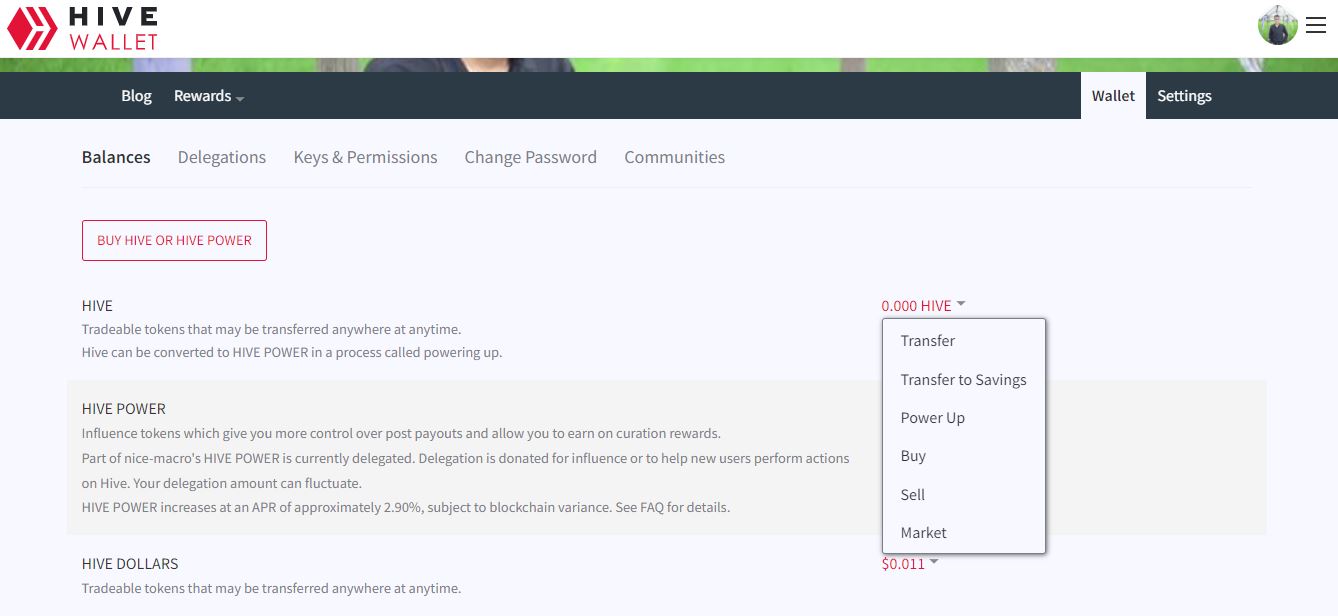This screenshot has height=616, width=1338.
Task: Click the Buy Hive or Hive Power button
Action: (x=174, y=240)
